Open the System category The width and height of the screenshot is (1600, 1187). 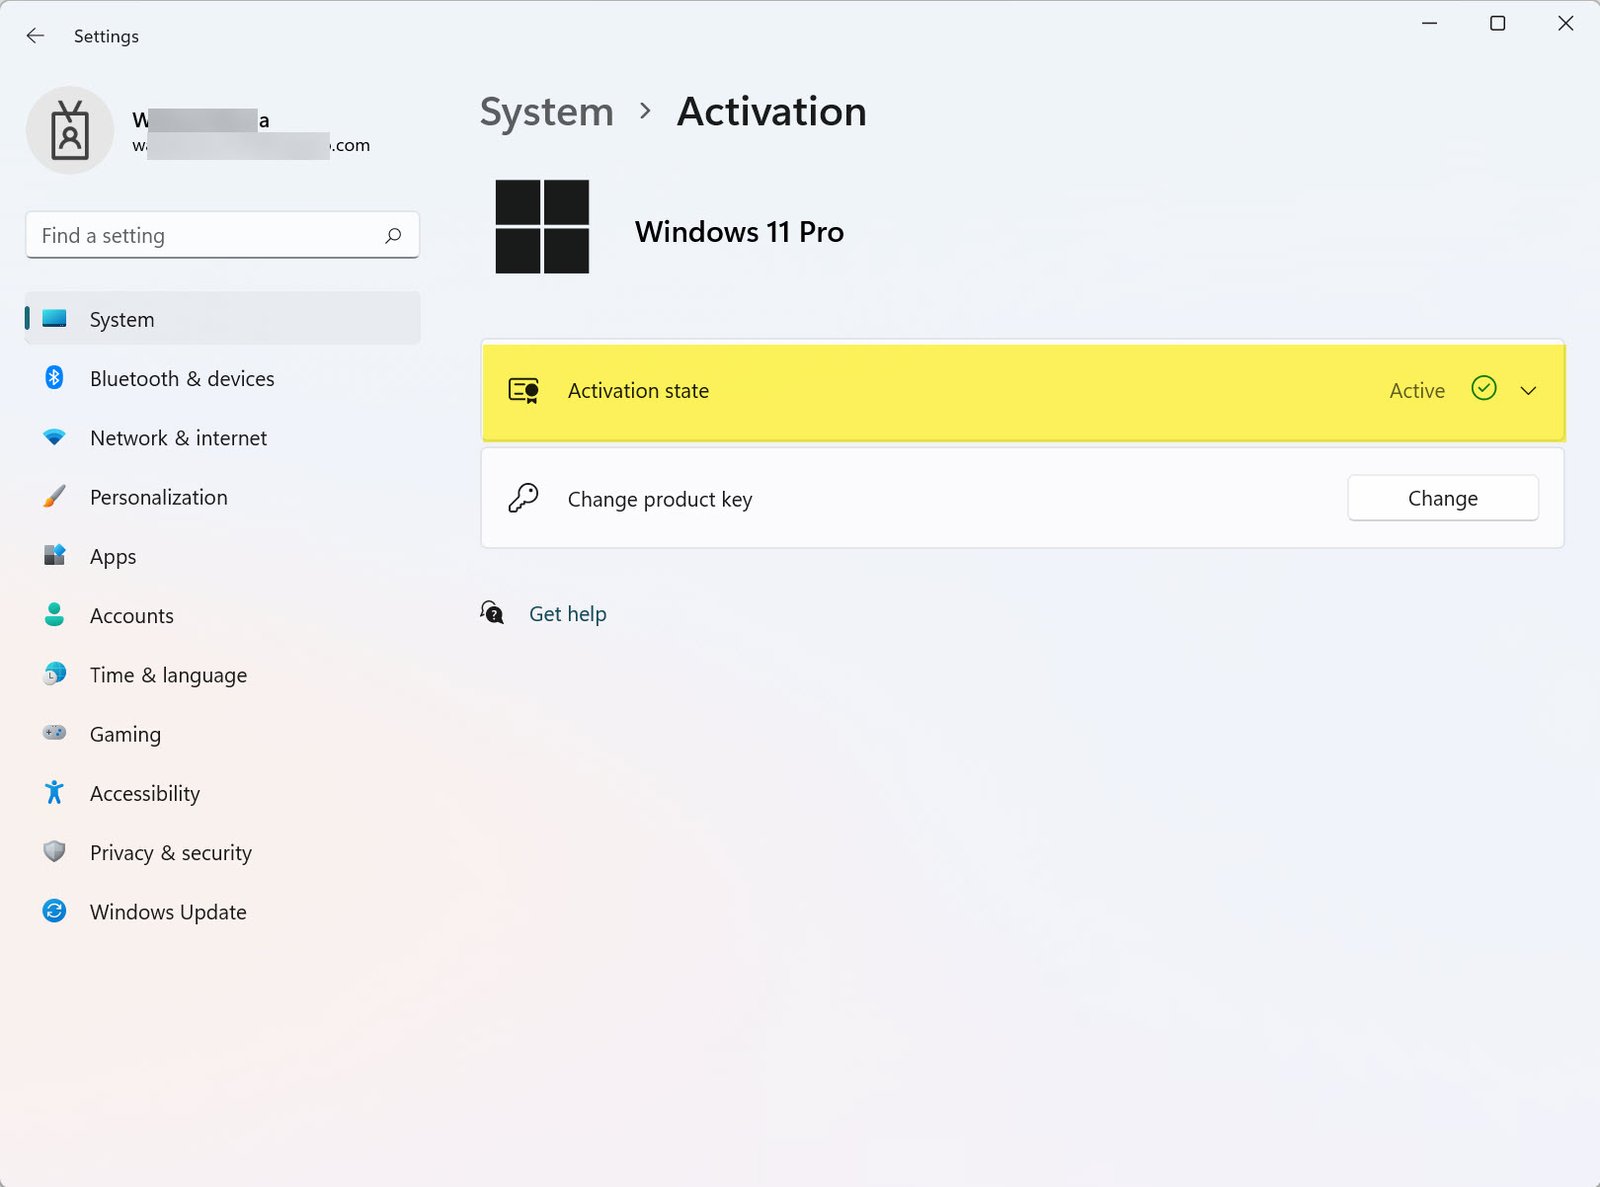coord(222,319)
